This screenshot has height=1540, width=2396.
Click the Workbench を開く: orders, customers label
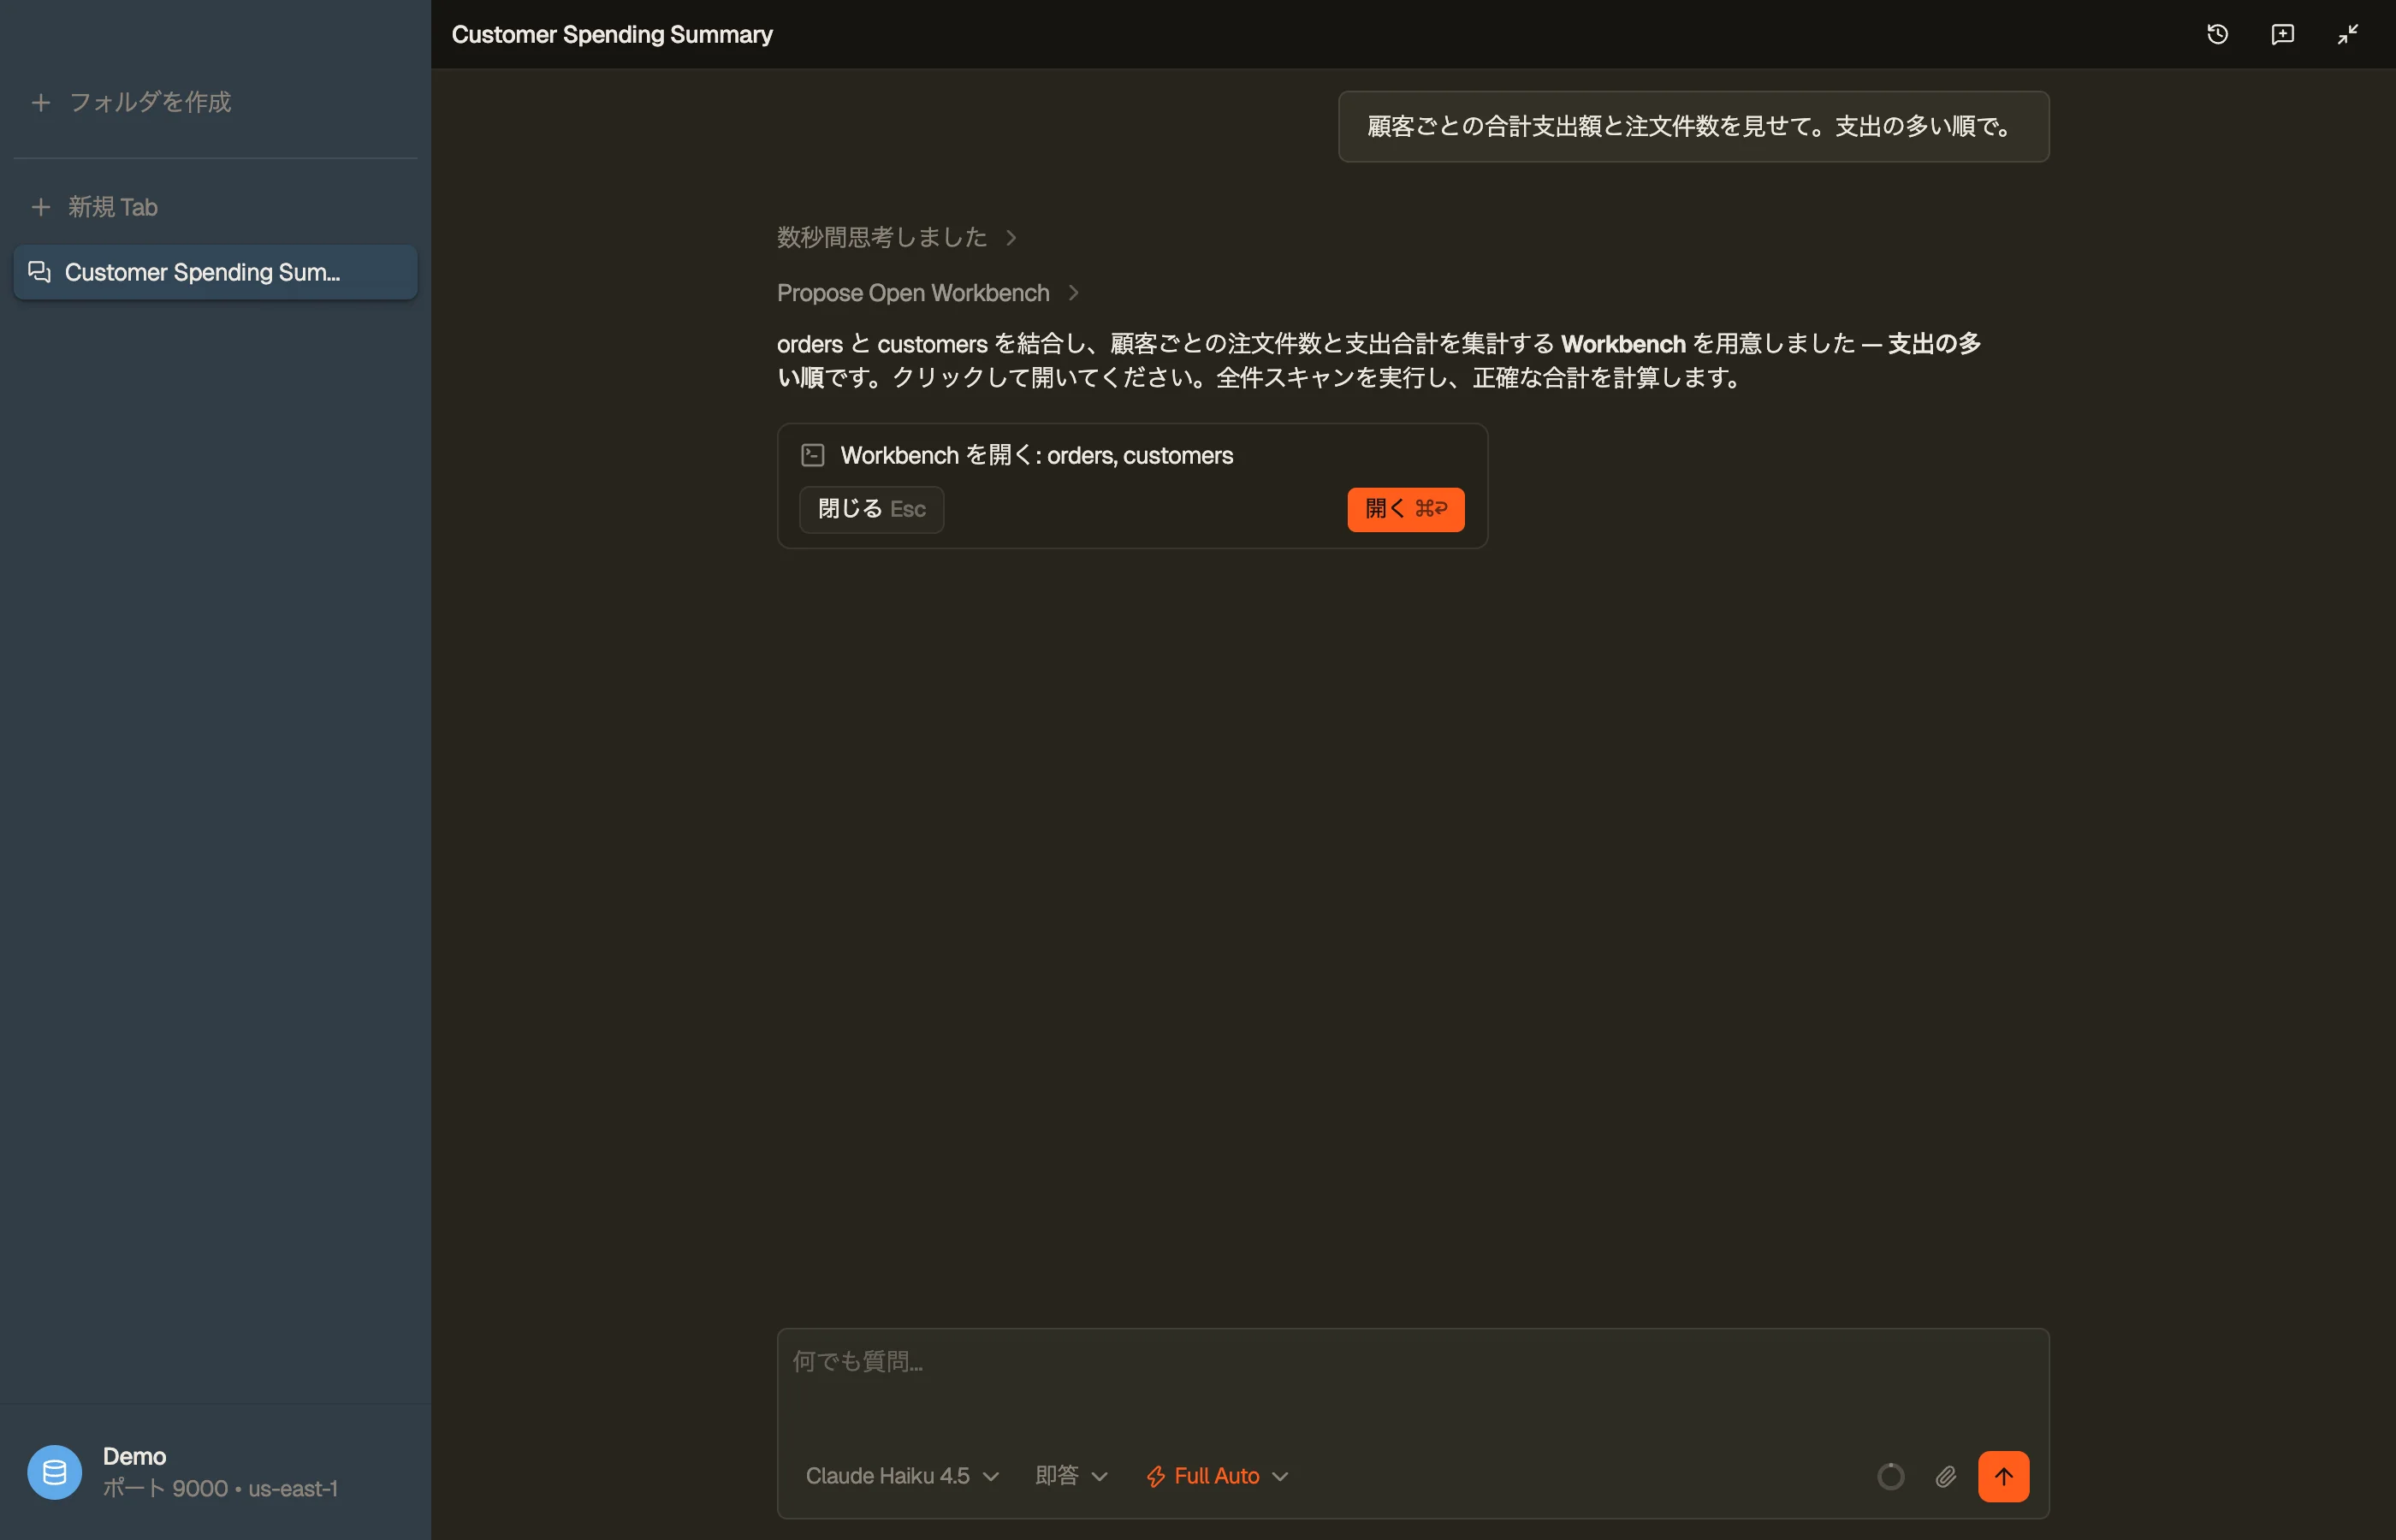point(1036,455)
